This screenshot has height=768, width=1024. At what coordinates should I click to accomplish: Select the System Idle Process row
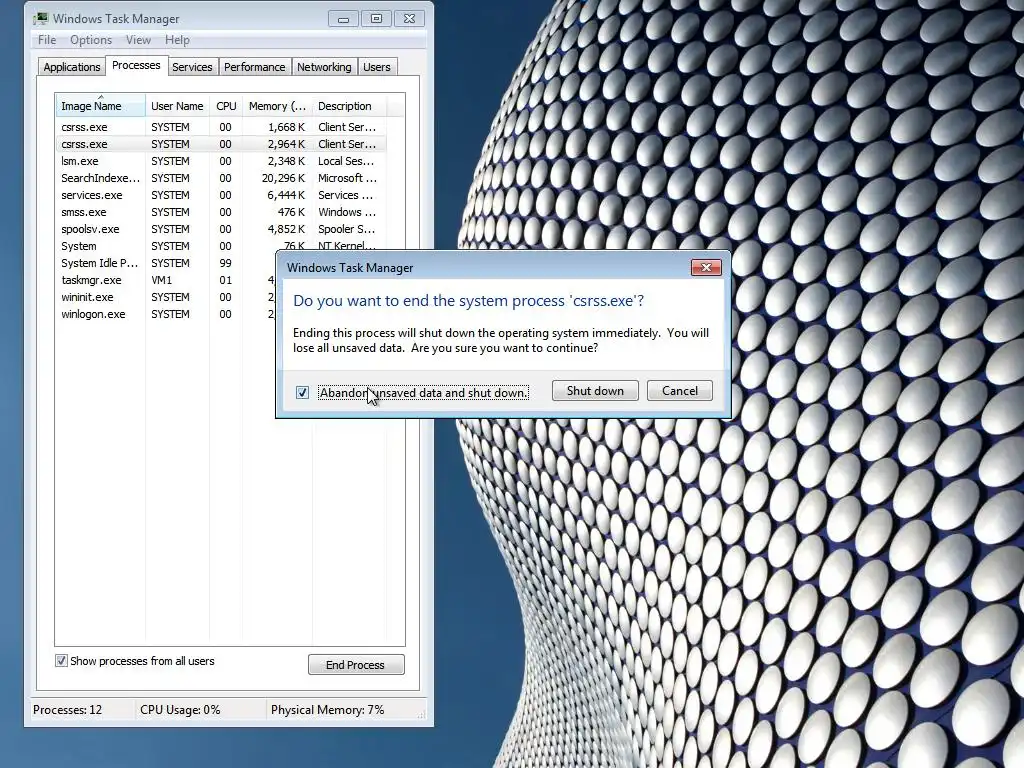[166, 263]
